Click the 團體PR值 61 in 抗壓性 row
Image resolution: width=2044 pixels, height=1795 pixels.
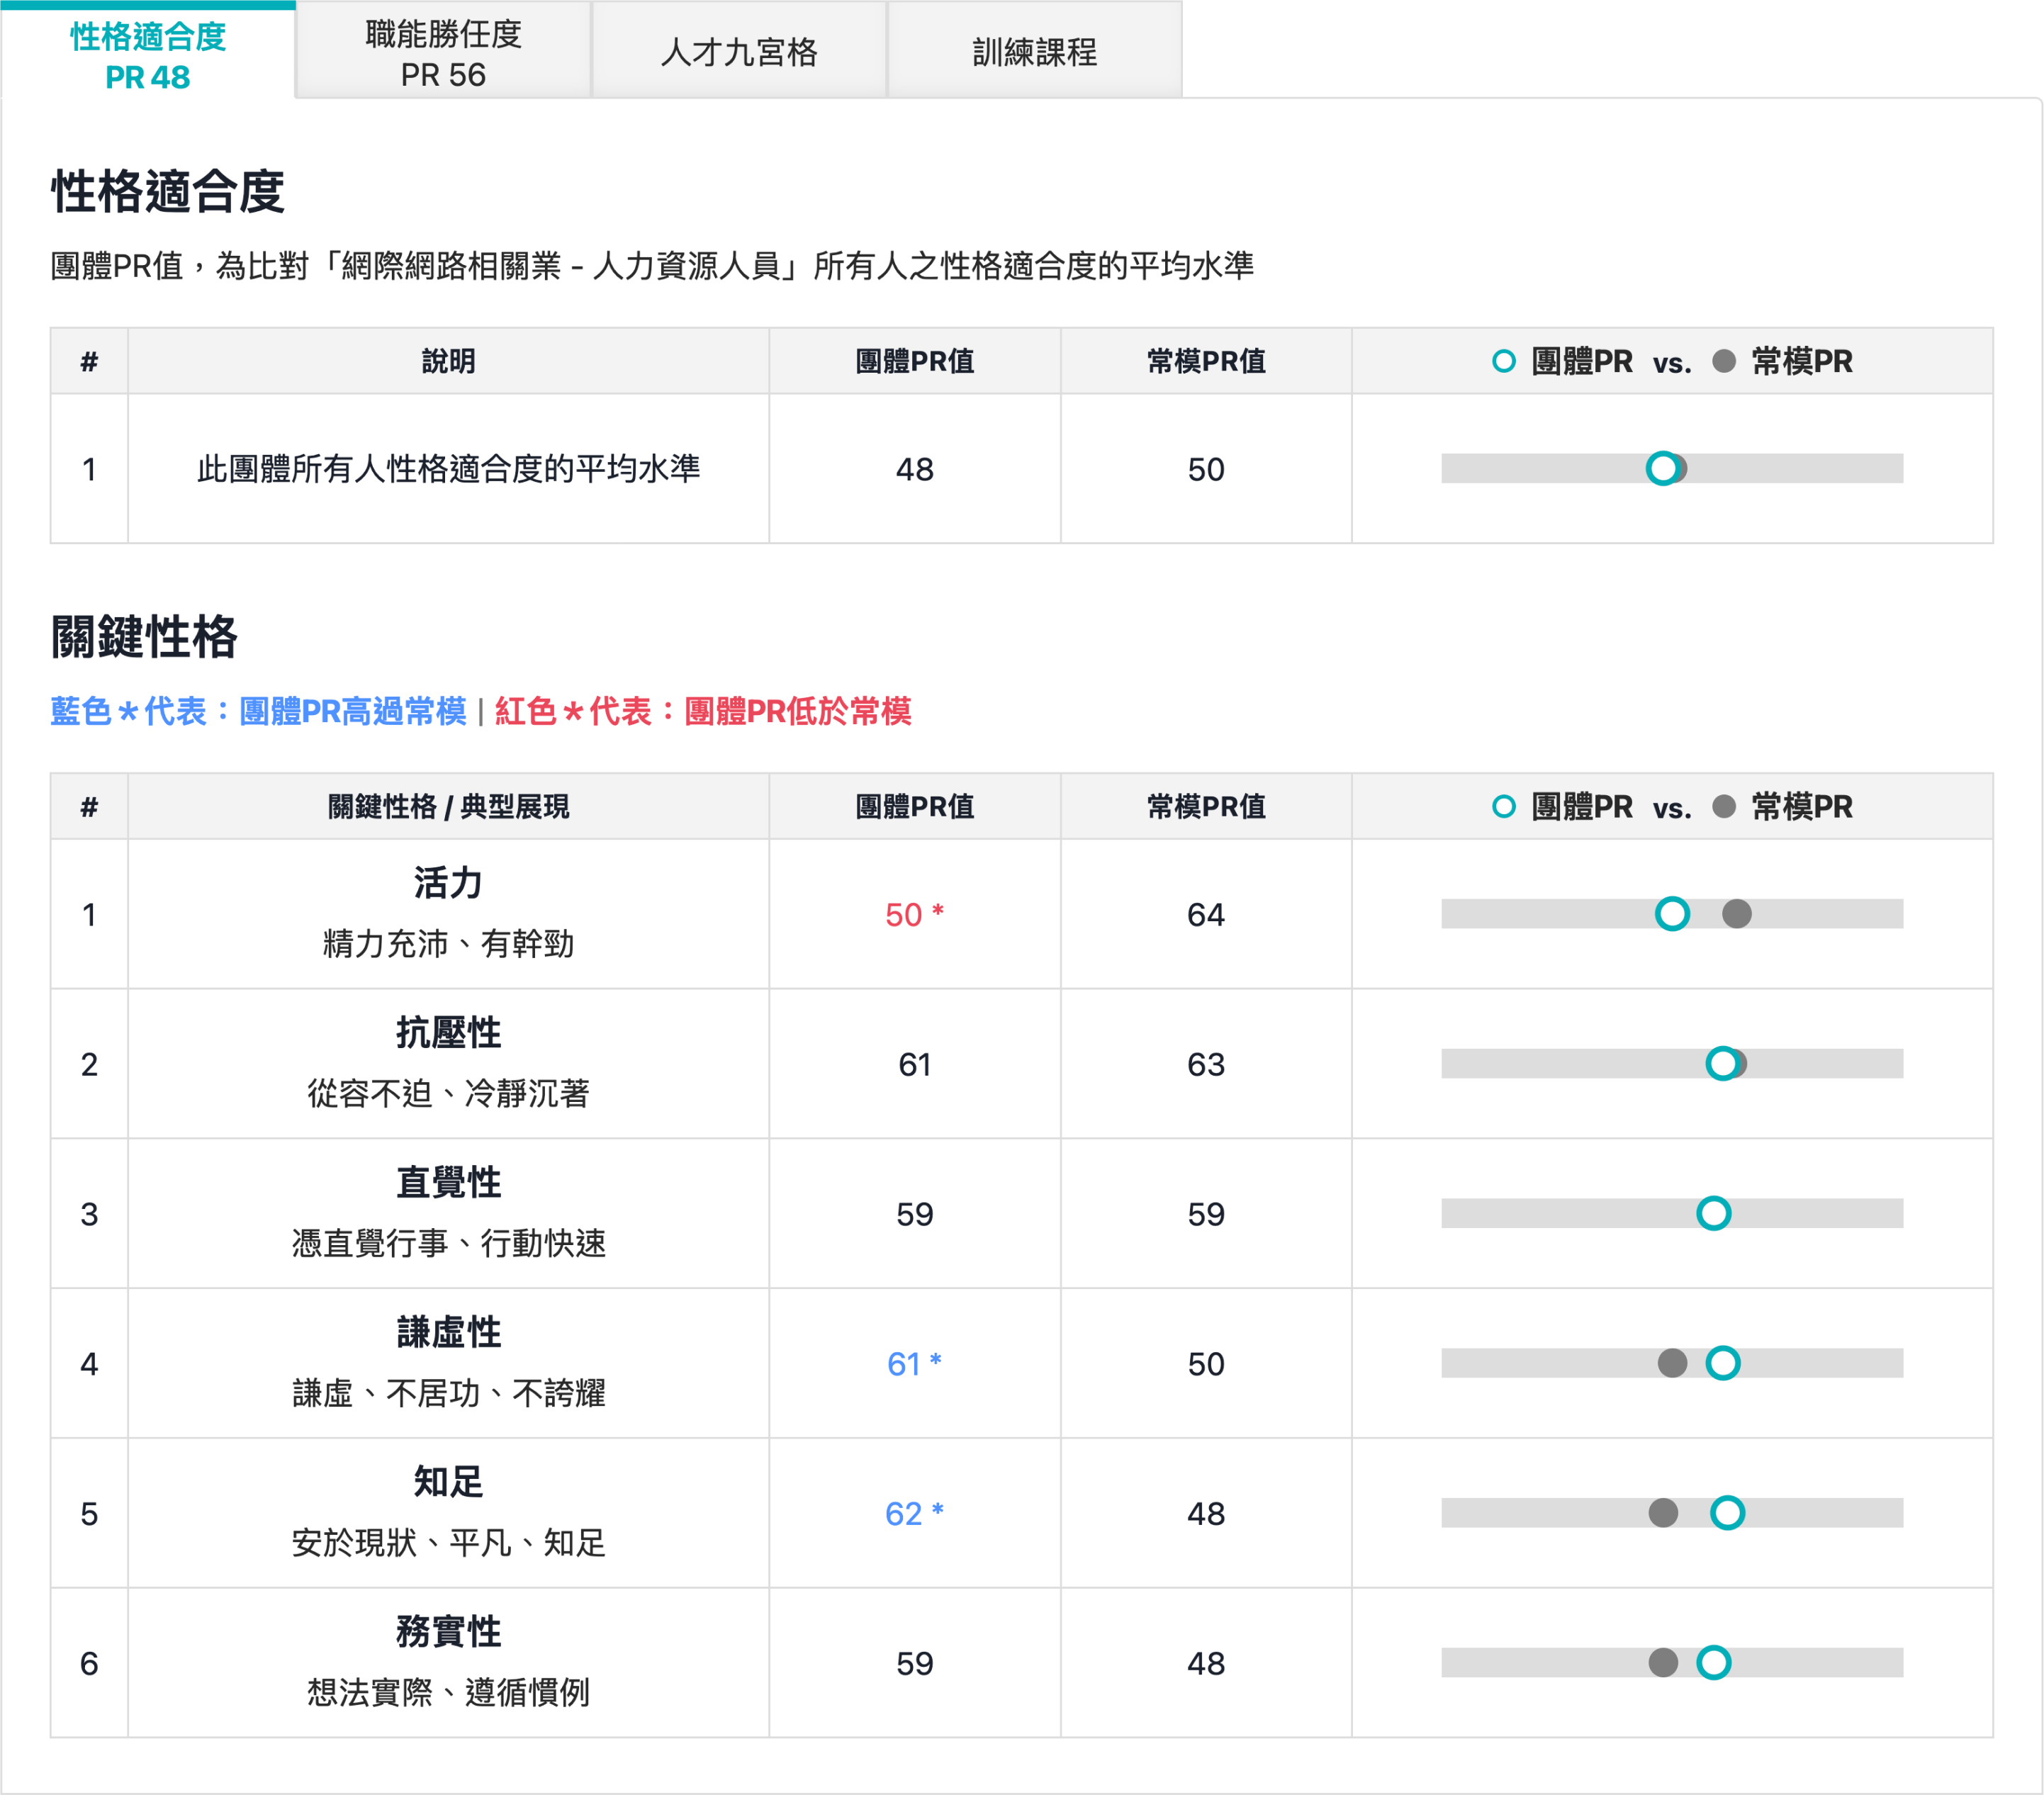(x=914, y=1064)
